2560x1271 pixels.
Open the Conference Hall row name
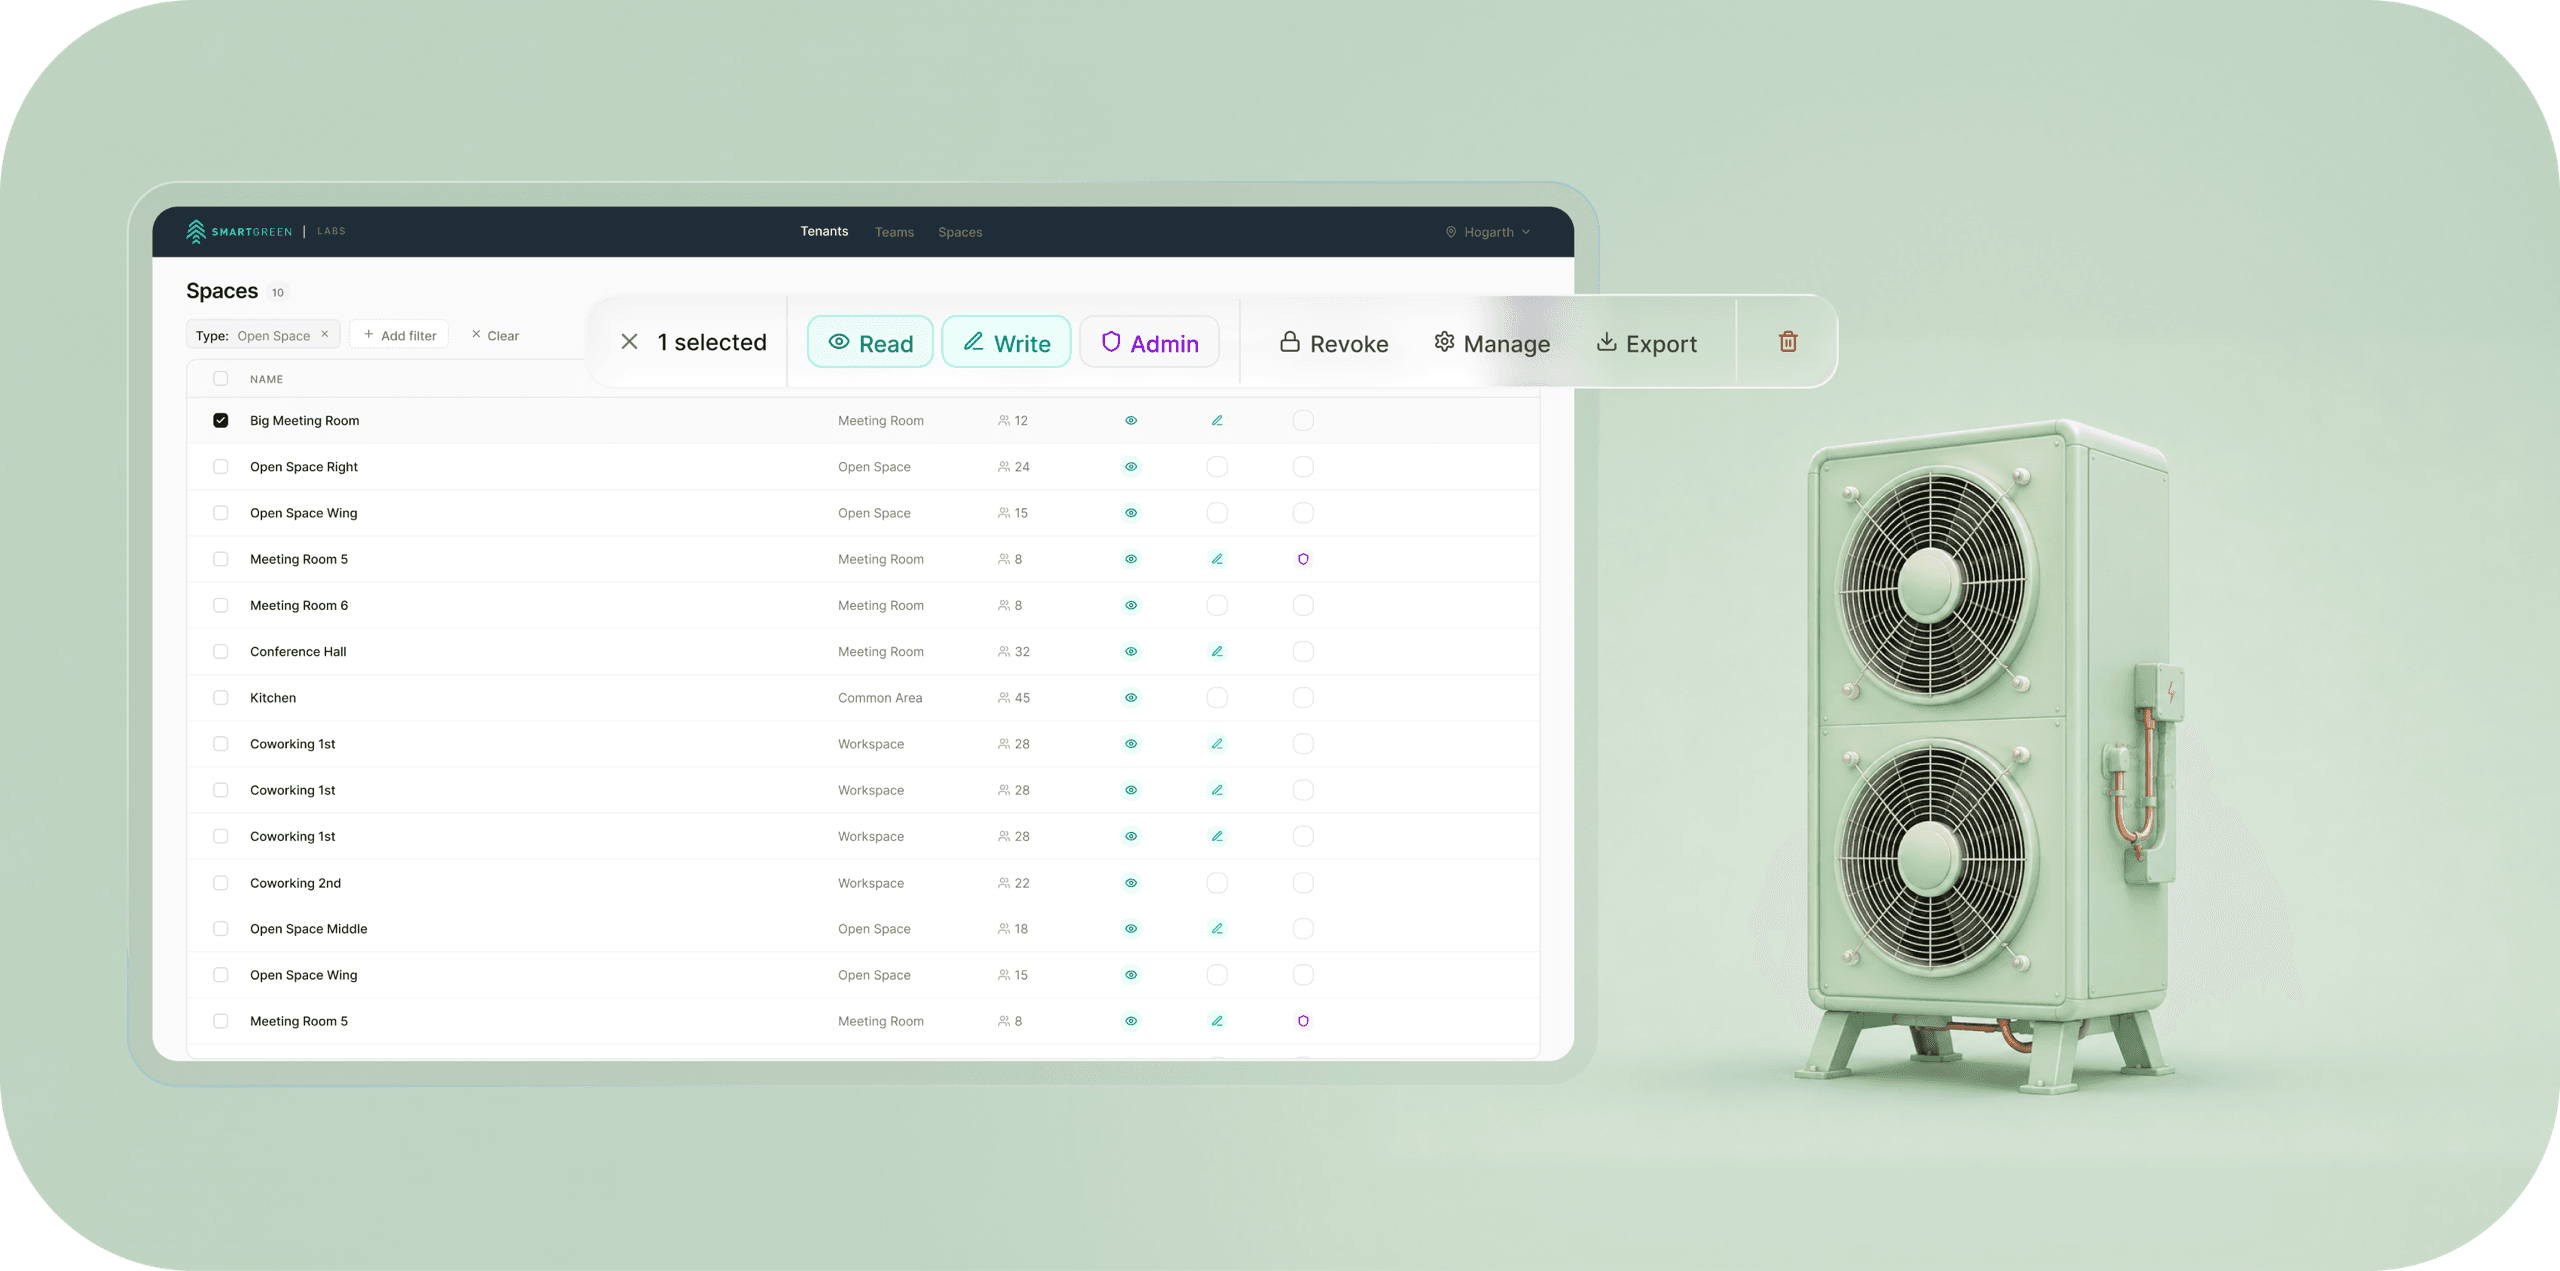tap(298, 652)
